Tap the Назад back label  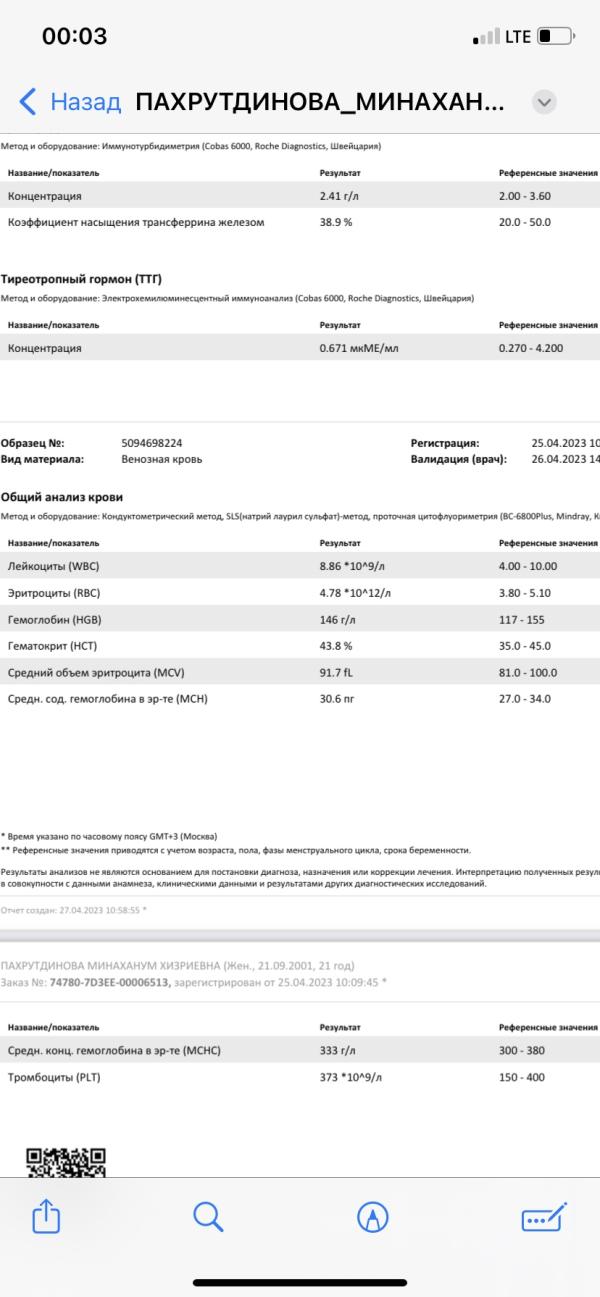[86, 102]
